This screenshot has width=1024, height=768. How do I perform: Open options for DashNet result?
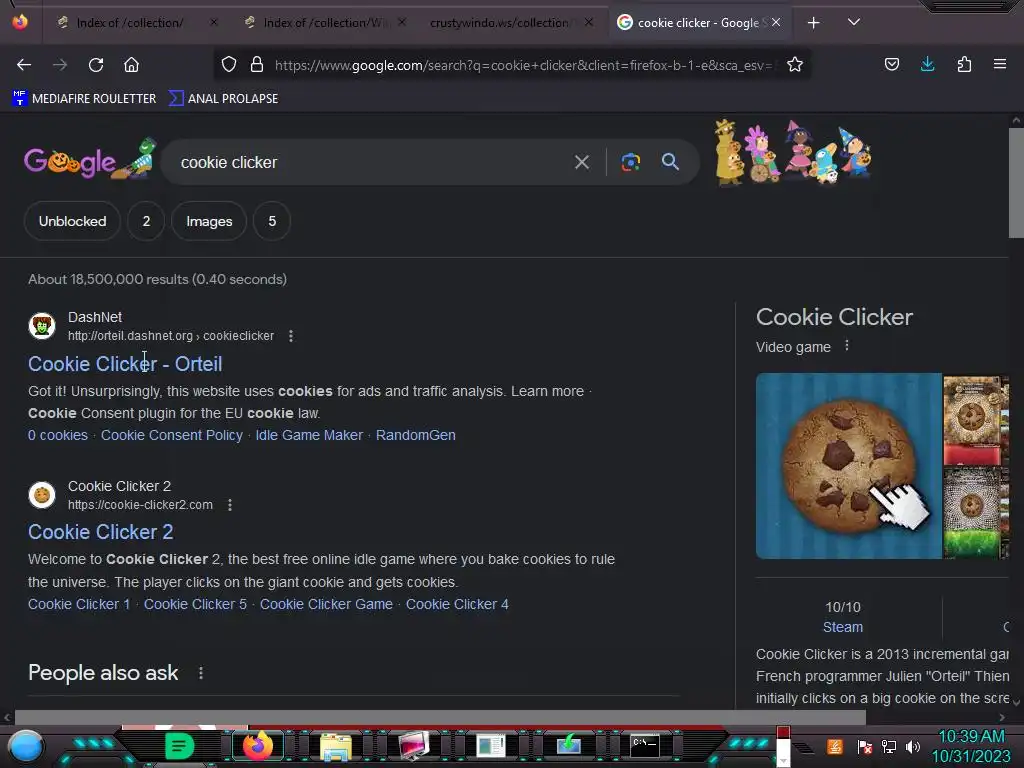(x=291, y=336)
